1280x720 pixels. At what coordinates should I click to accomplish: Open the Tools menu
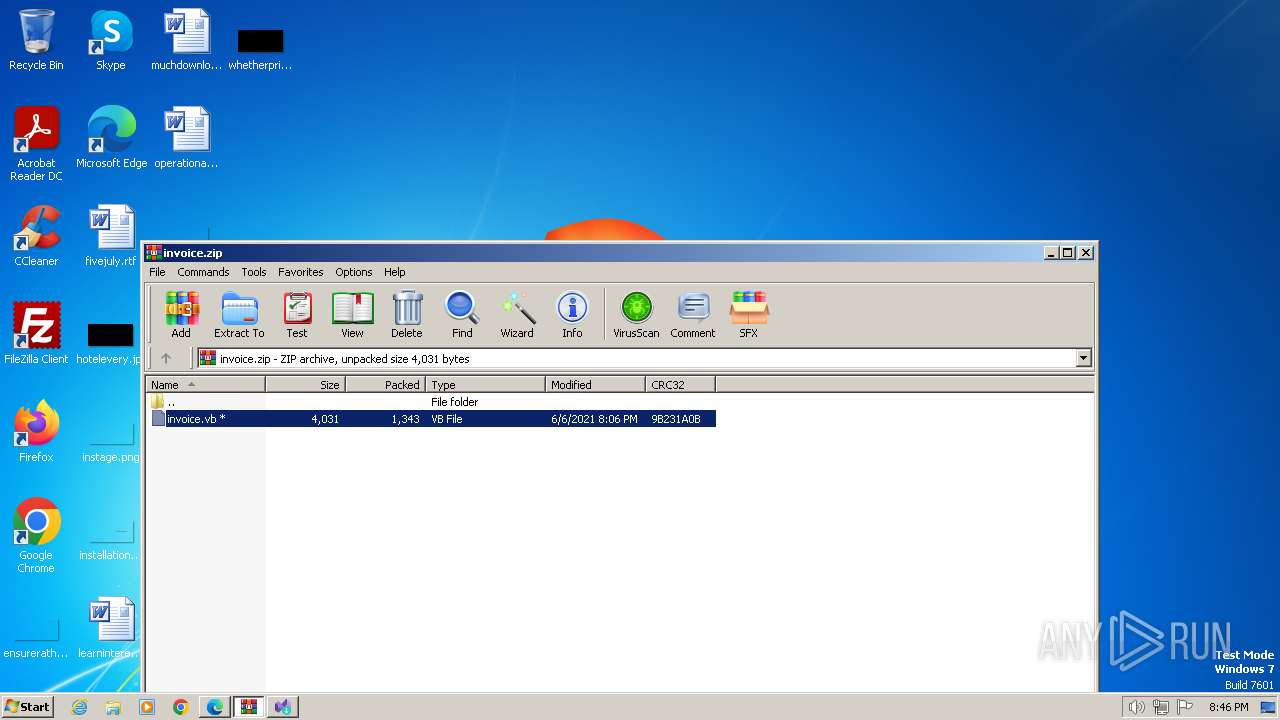(x=254, y=272)
